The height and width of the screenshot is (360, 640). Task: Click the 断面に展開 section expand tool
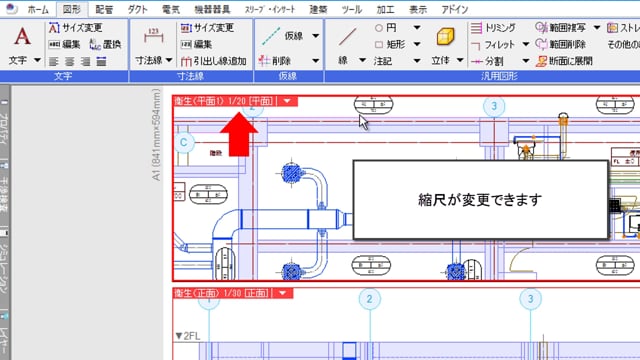tap(564, 61)
